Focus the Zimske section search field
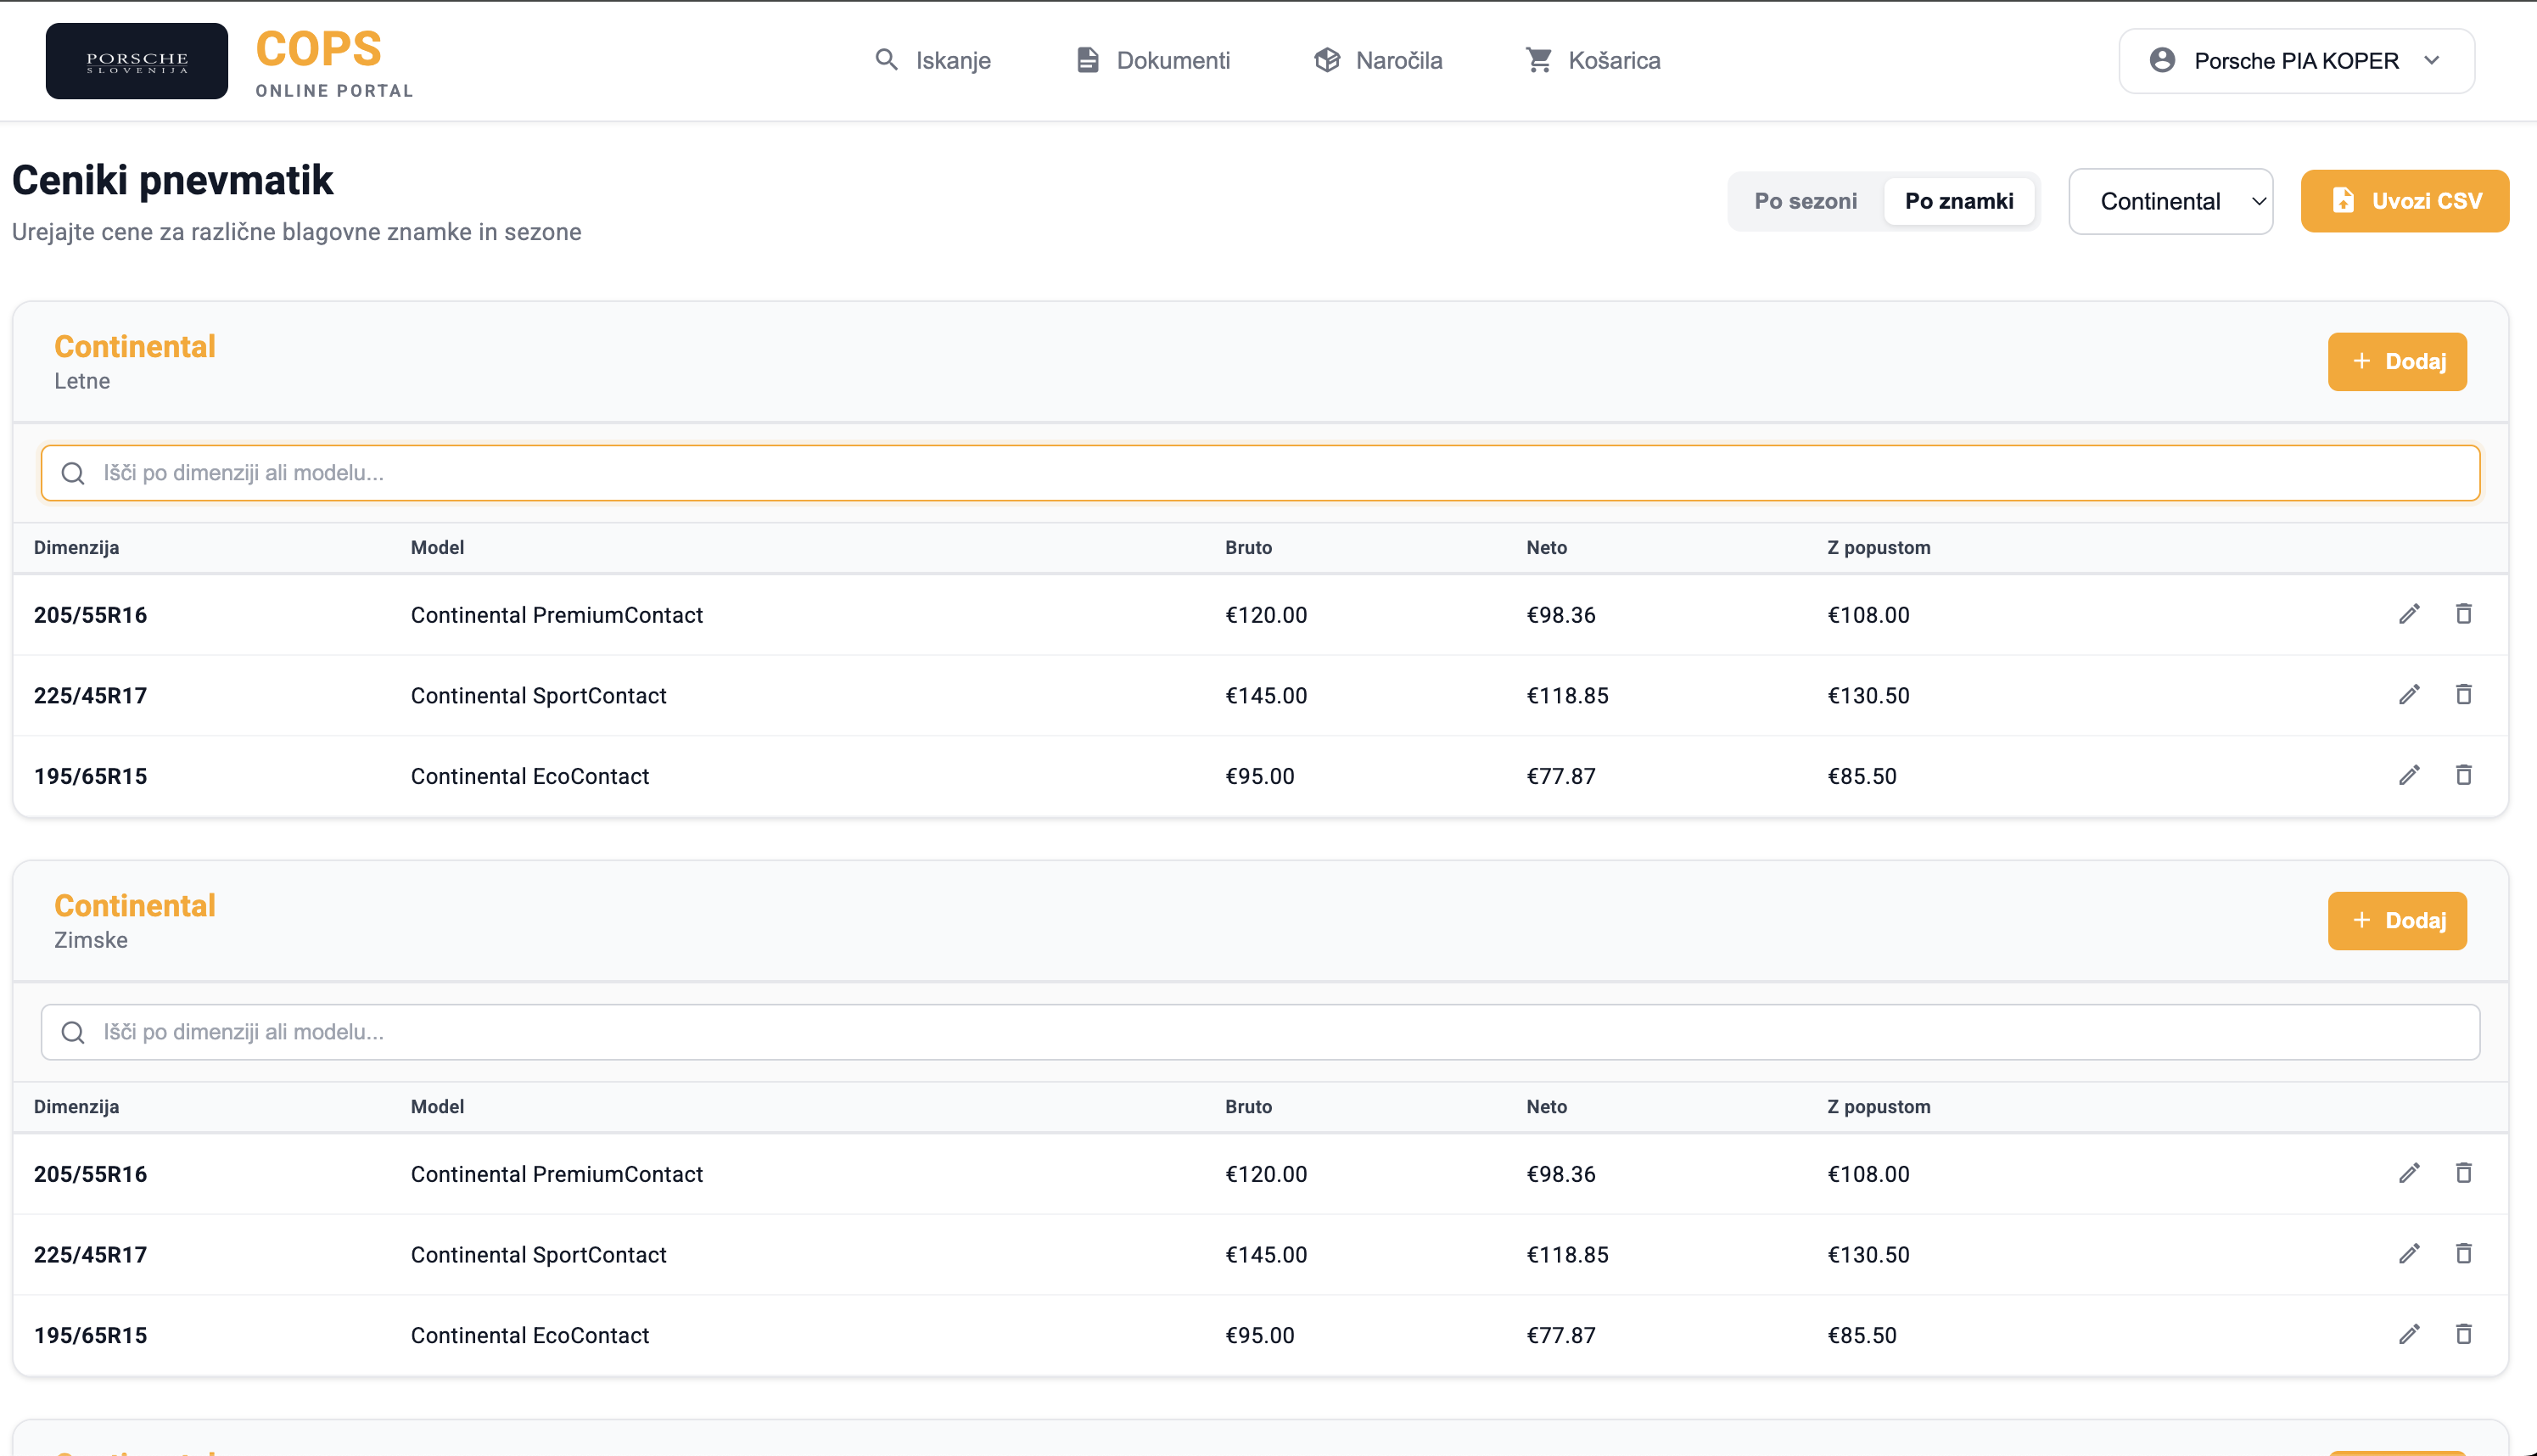The width and height of the screenshot is (2537, 1456). tap(1260, 1032)
